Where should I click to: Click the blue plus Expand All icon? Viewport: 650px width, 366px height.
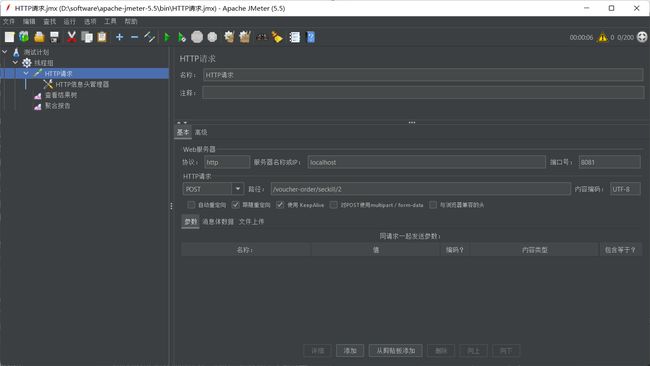(119, 37)
